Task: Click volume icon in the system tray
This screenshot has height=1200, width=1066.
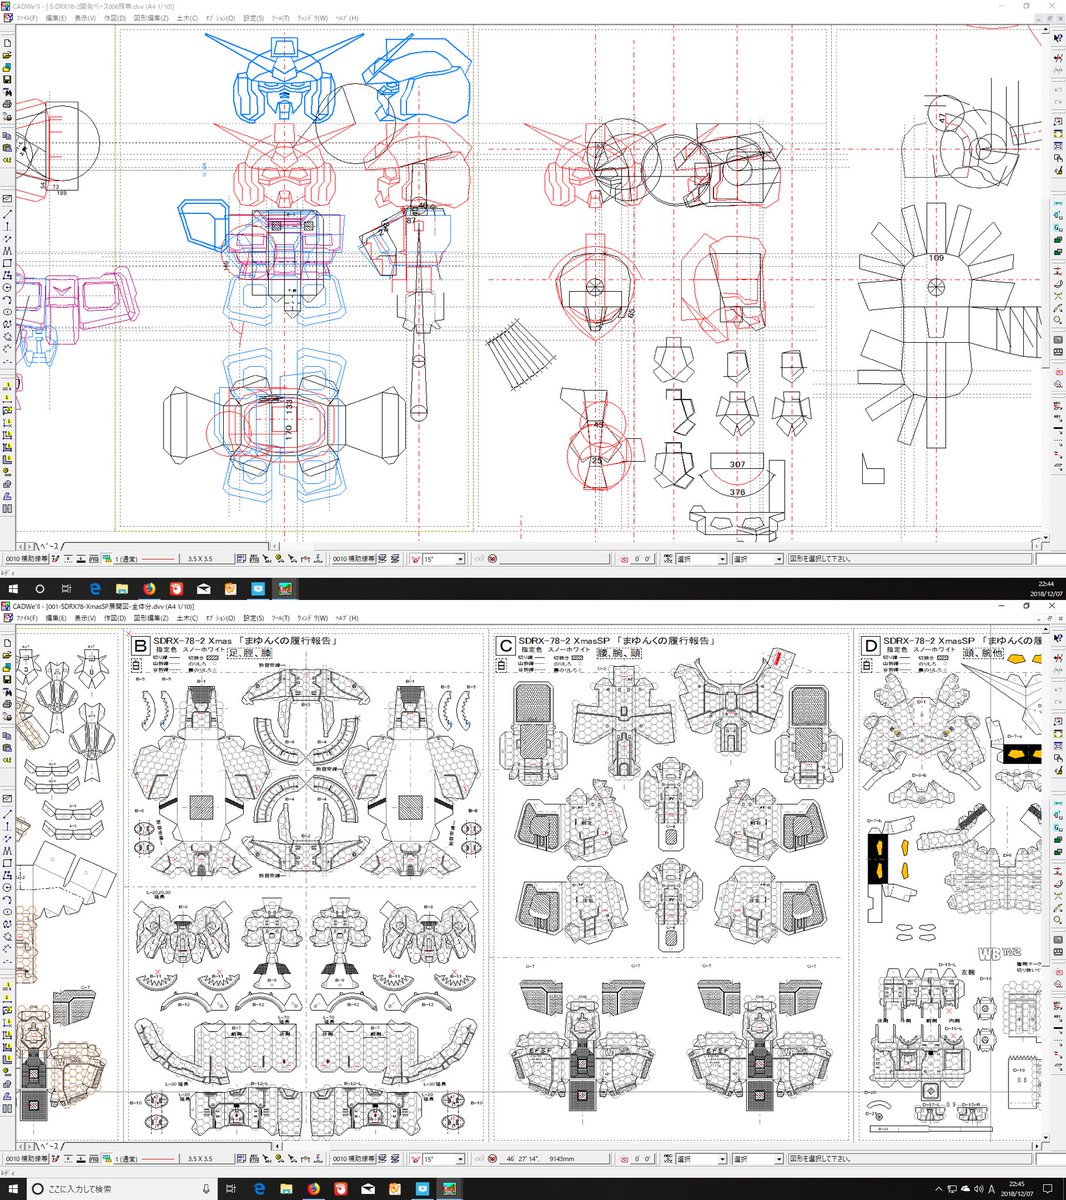Action: (x=979, y=1189)
